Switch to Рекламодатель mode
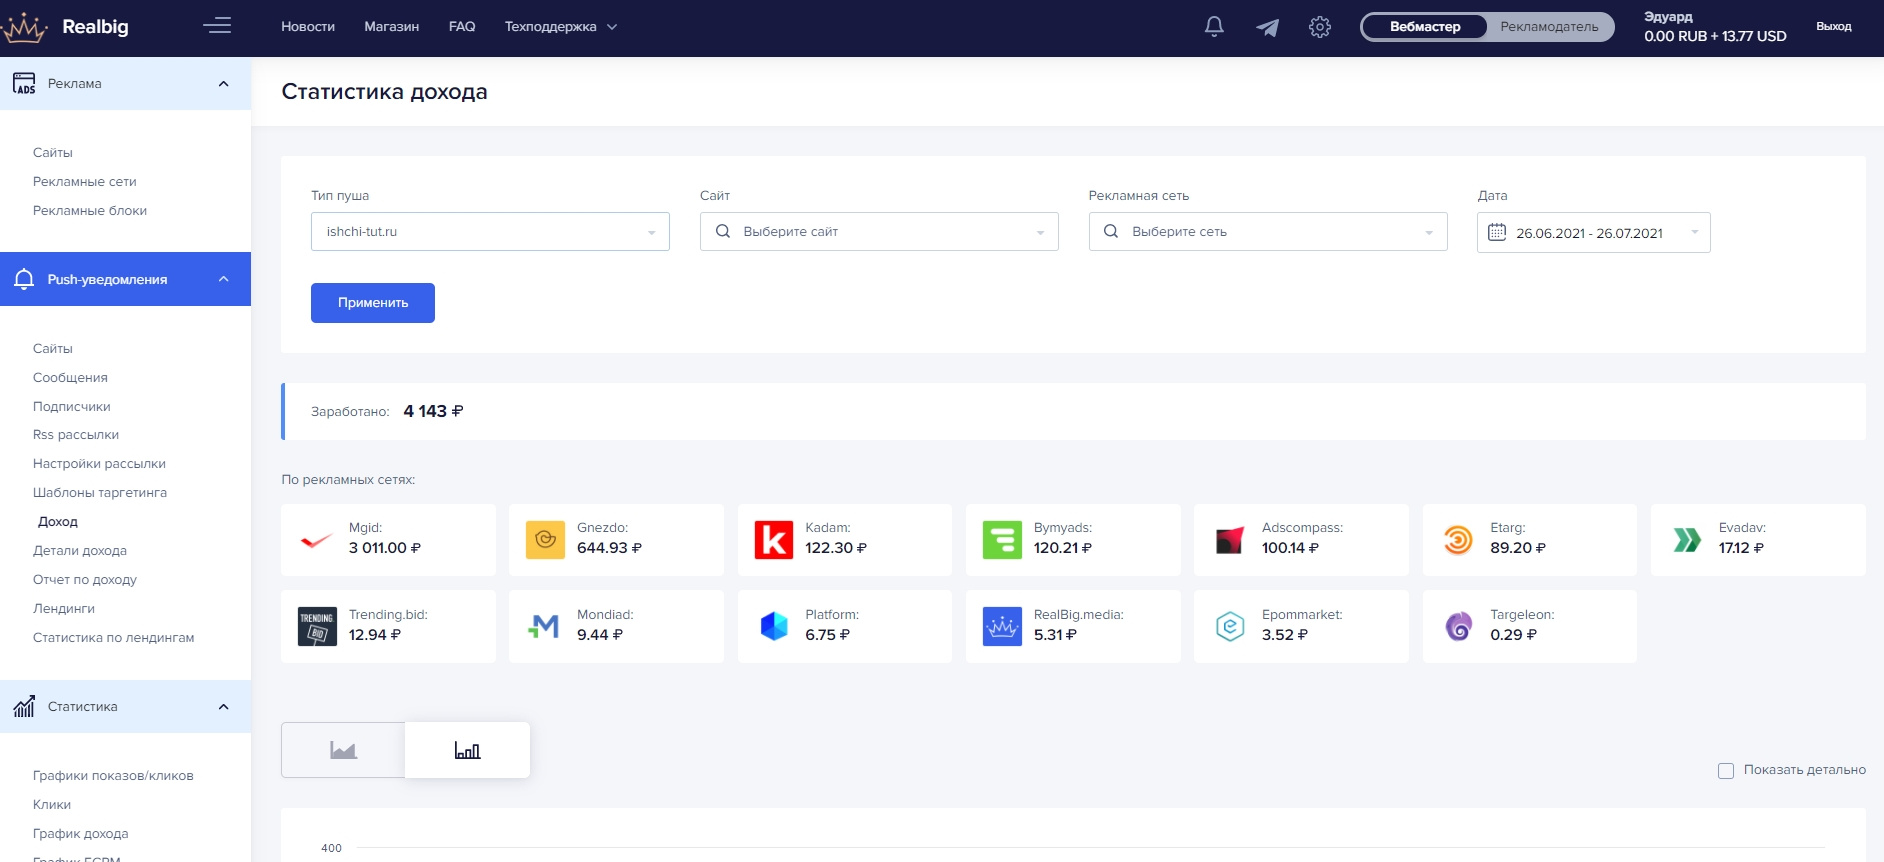This screenshot has width=1884, height=862. coord(1548,27)
